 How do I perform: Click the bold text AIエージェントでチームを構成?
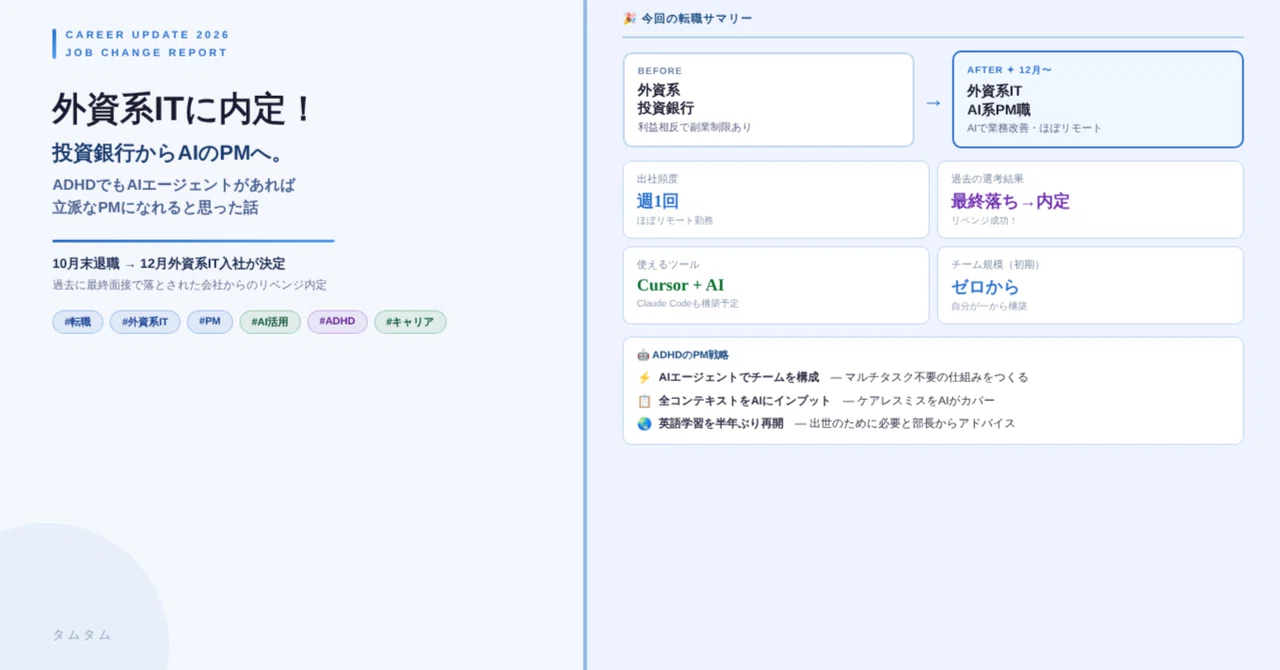(739, 377)
